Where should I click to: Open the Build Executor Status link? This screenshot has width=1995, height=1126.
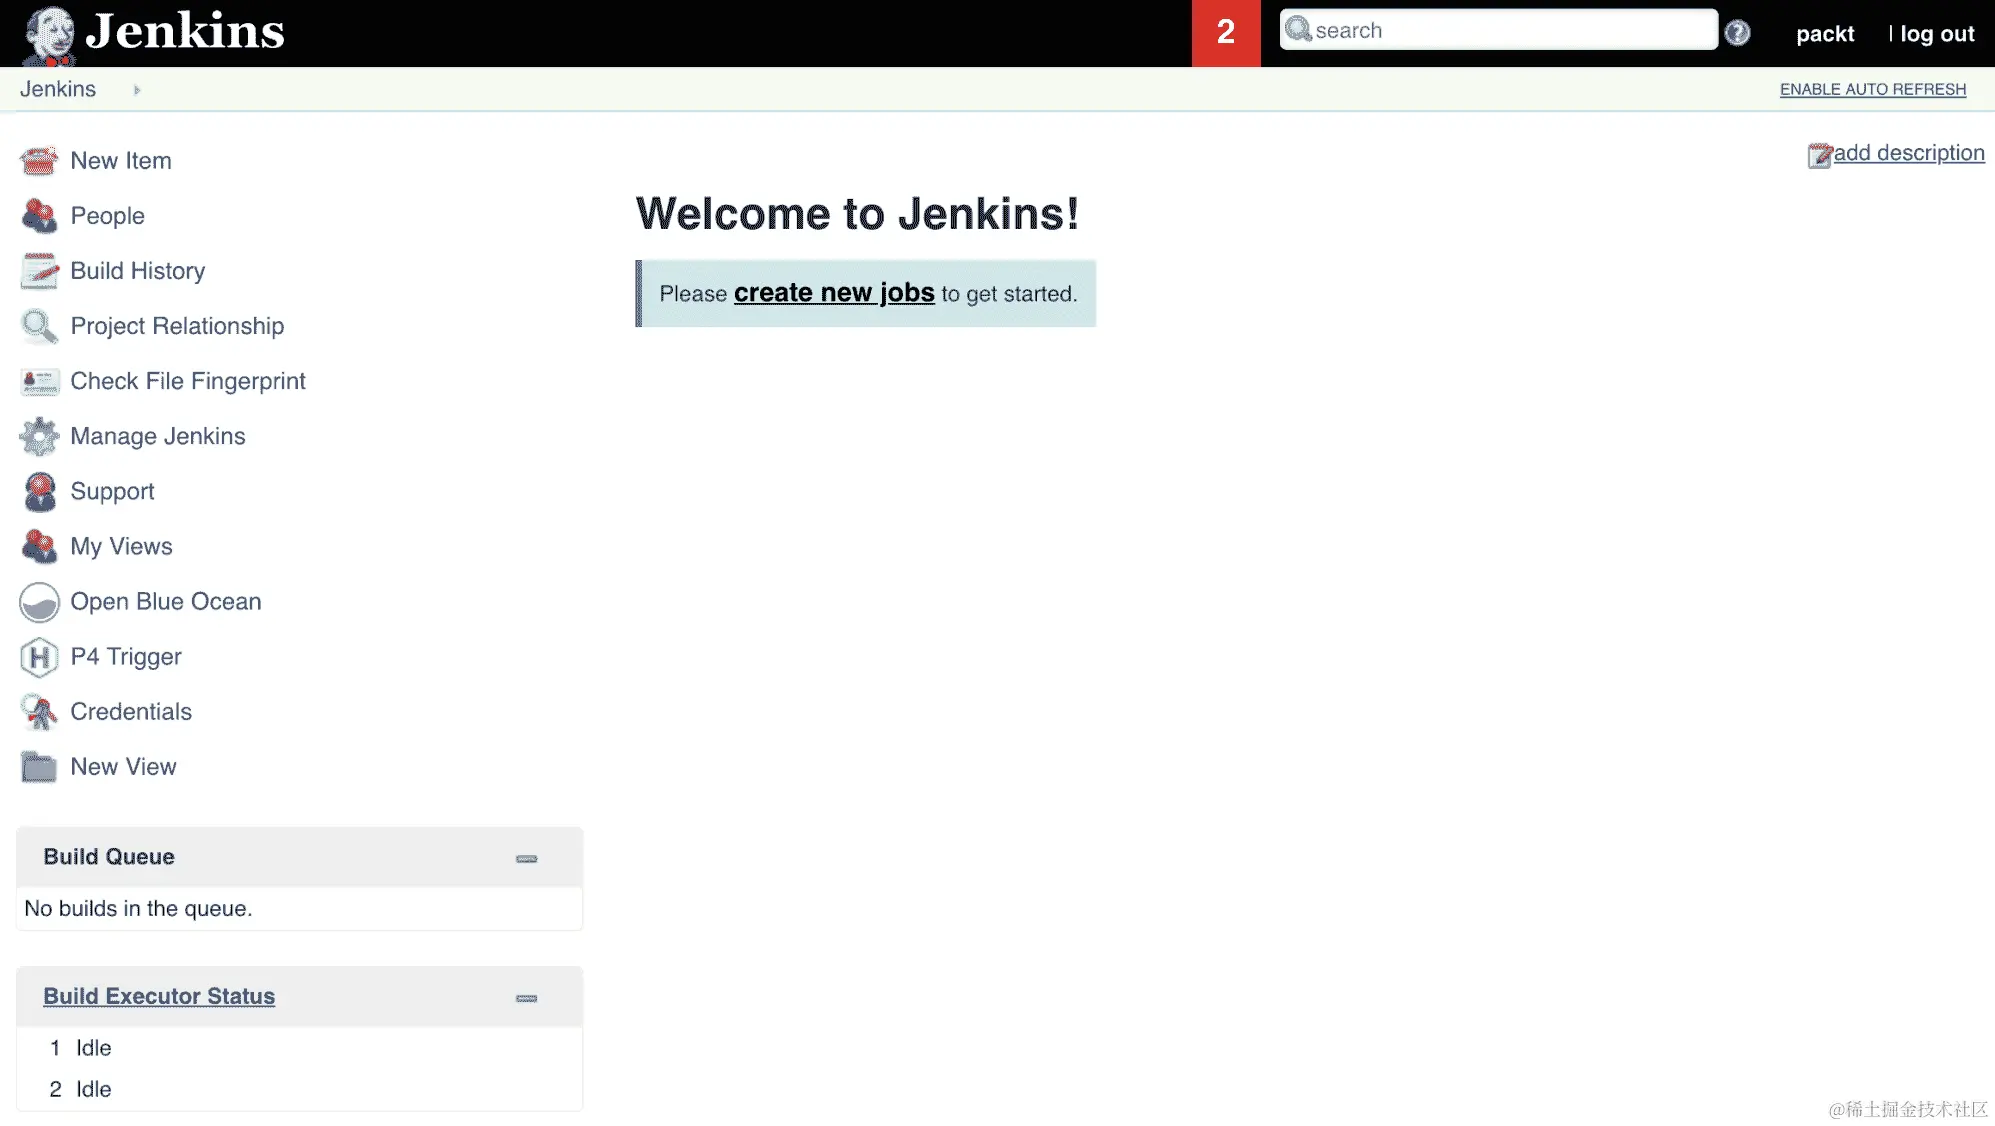159,997
